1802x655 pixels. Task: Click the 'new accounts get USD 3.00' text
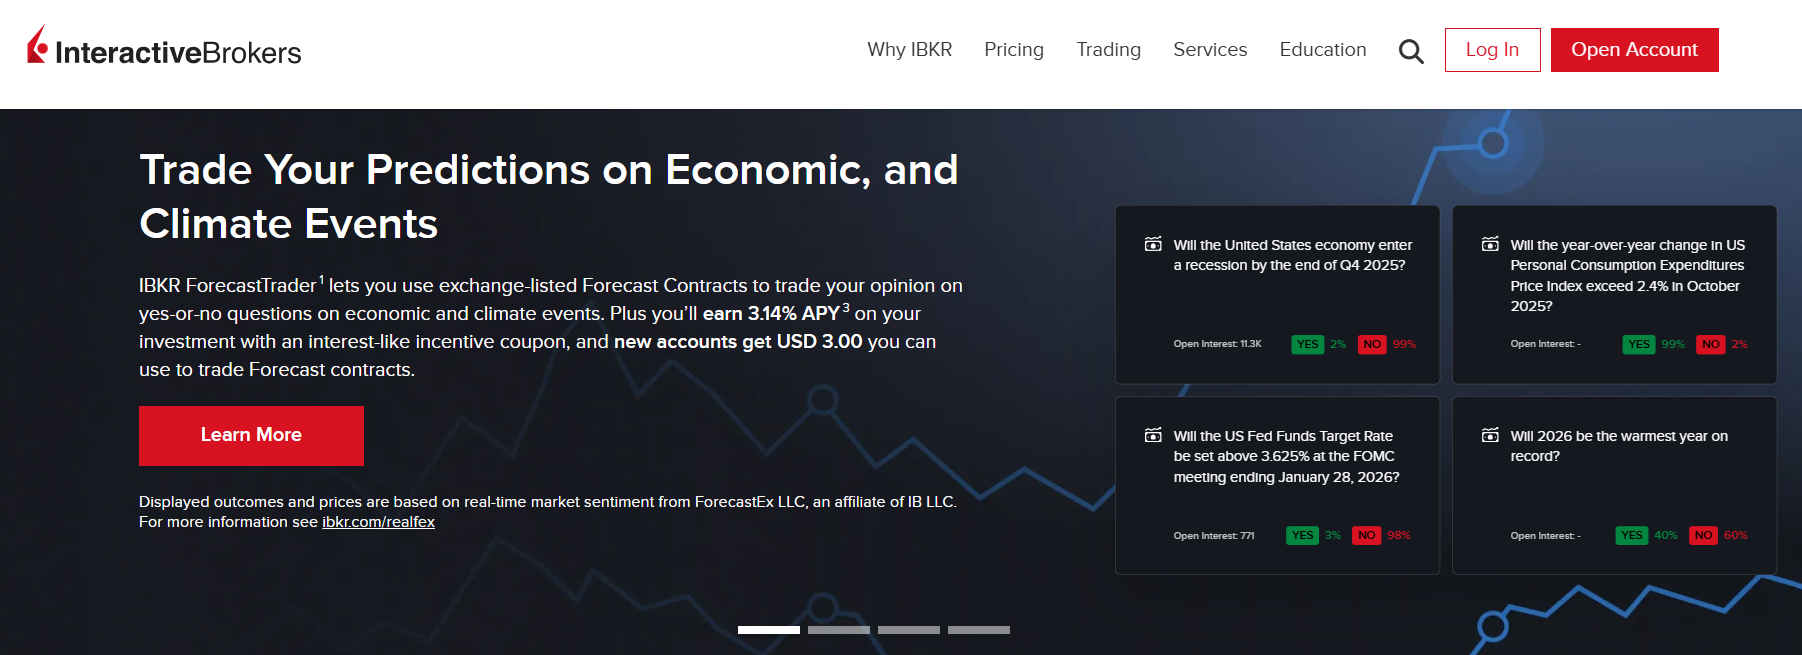[738, 341]
